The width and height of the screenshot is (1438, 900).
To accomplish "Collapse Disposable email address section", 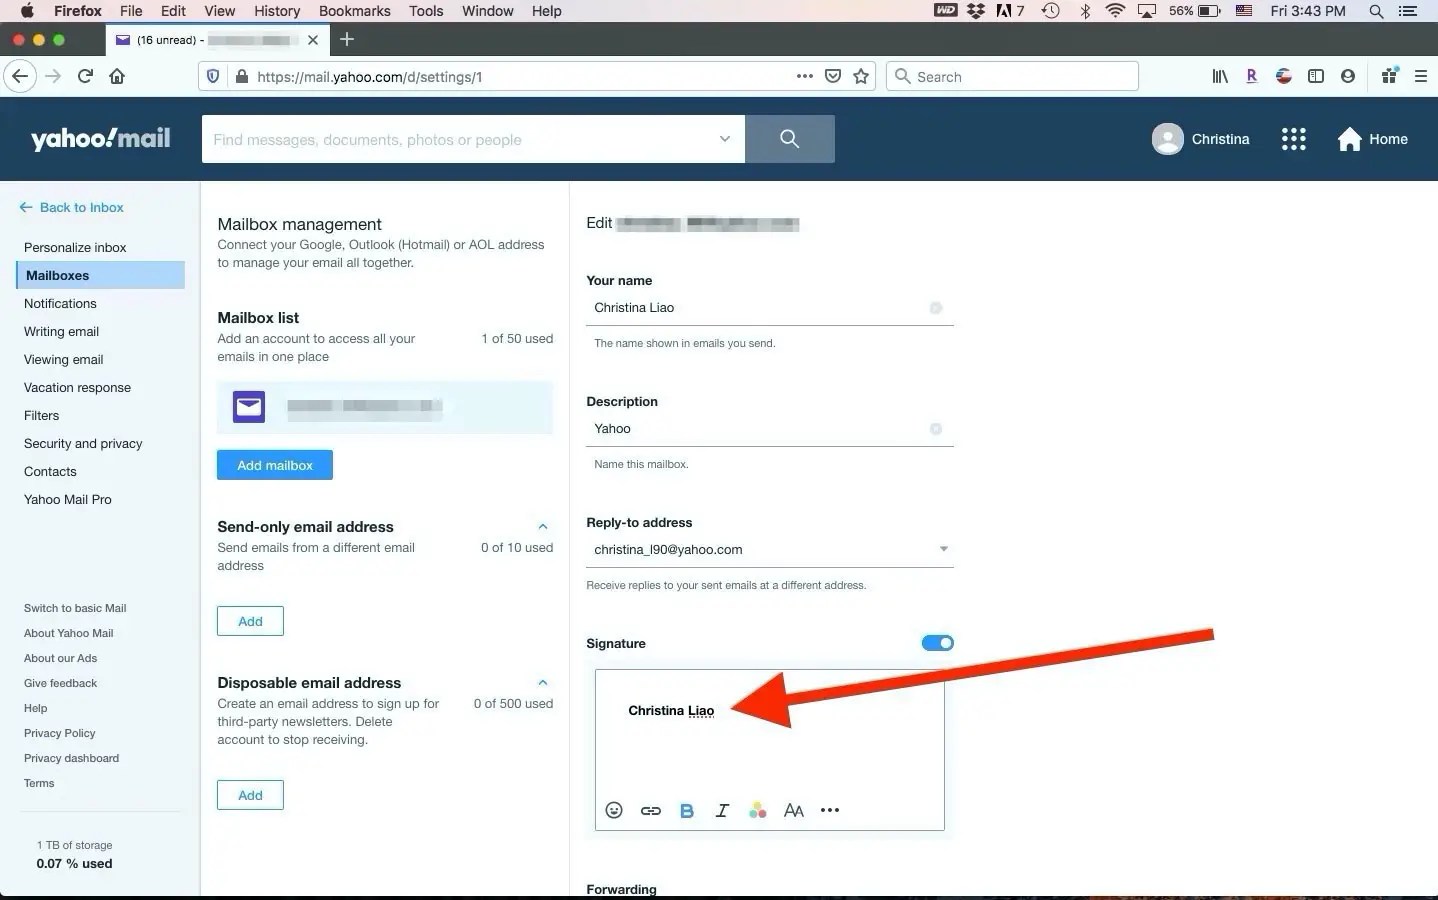I will [543, 682].
